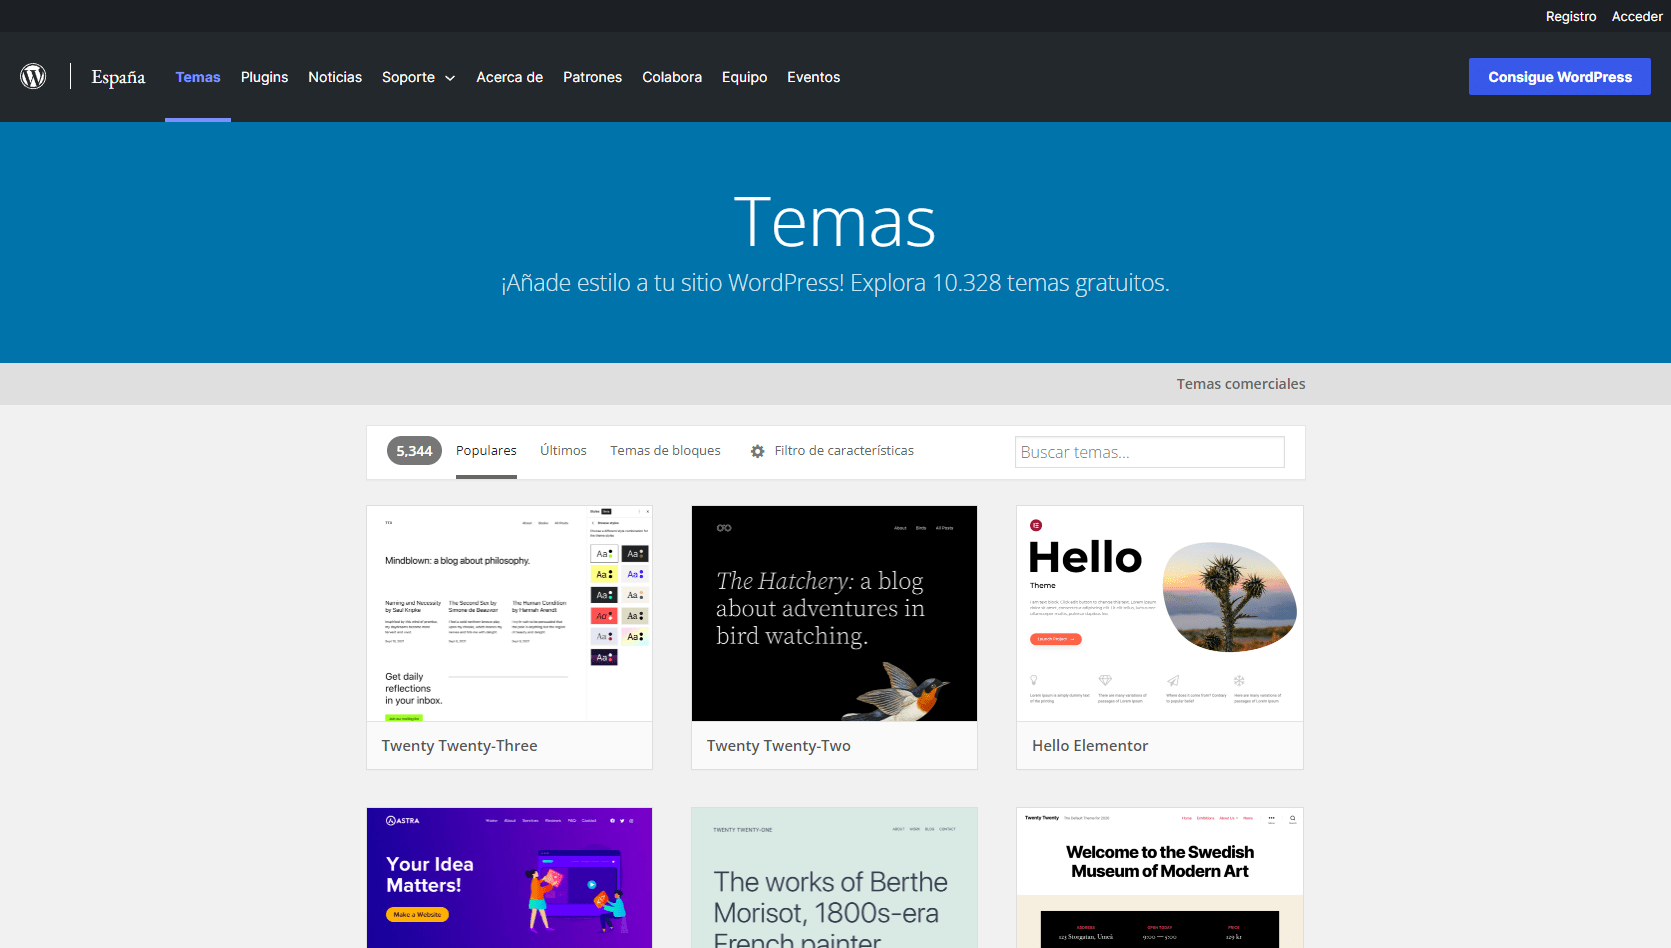1671x948 pixels.
Task: Open Temas comerciales link
Action: tap(1240, 384)
